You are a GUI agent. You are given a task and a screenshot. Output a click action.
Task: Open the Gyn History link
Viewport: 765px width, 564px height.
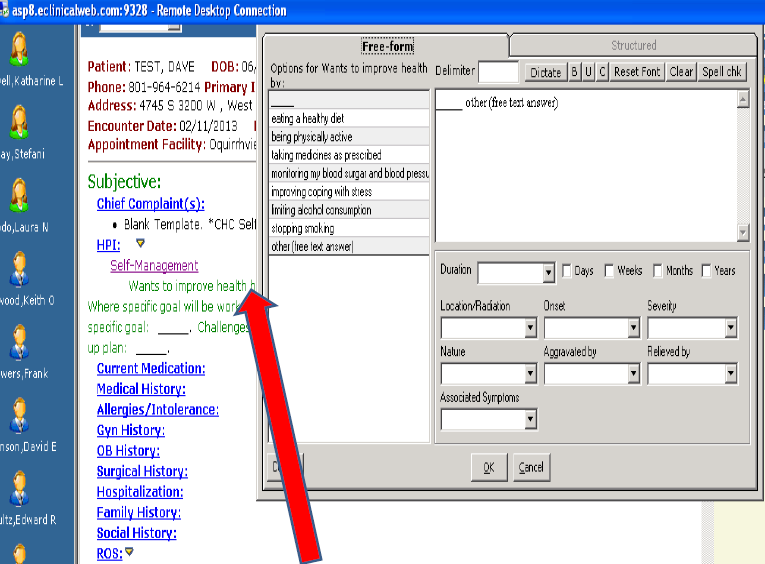click(131, 430)
